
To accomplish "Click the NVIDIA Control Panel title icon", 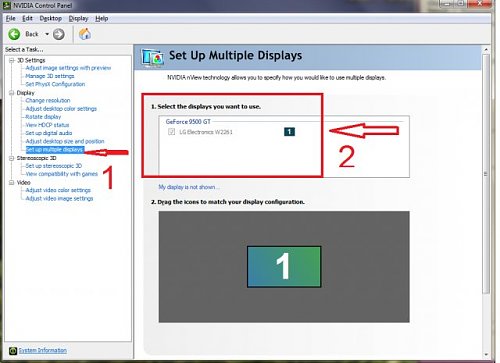I will click(7, 5).
